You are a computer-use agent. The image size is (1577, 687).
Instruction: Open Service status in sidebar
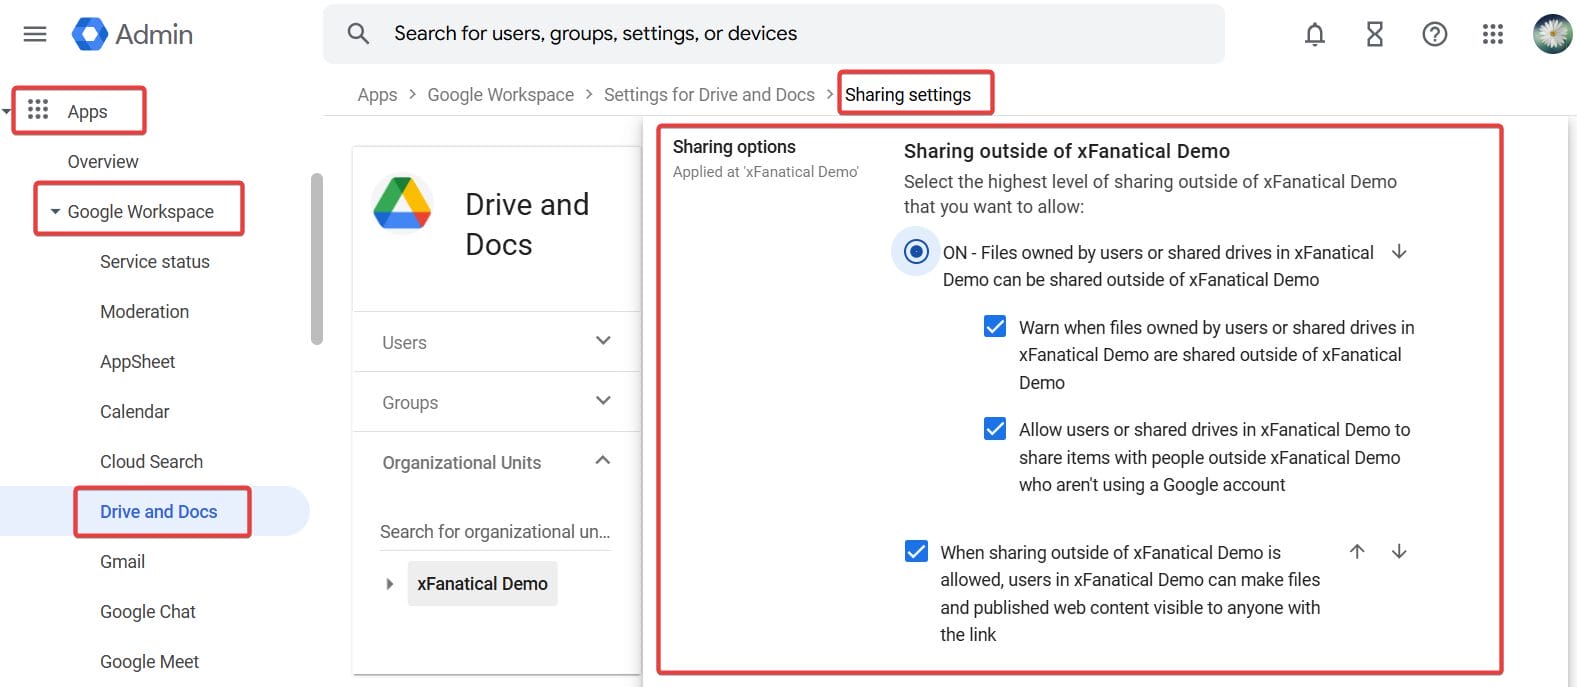pos(155,262)
